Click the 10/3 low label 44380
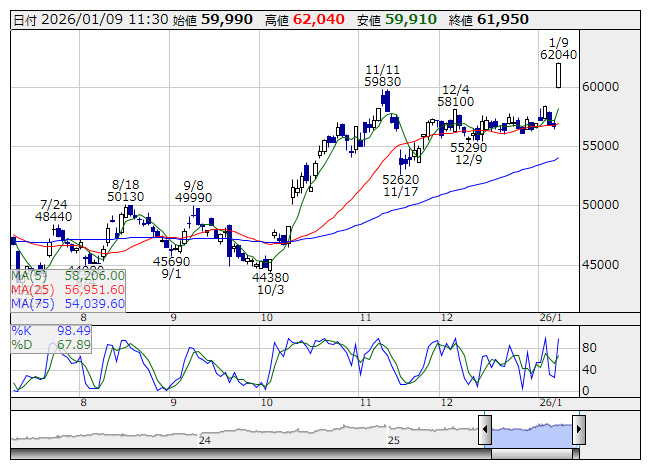The image size is (653, 470). [270, 279]
